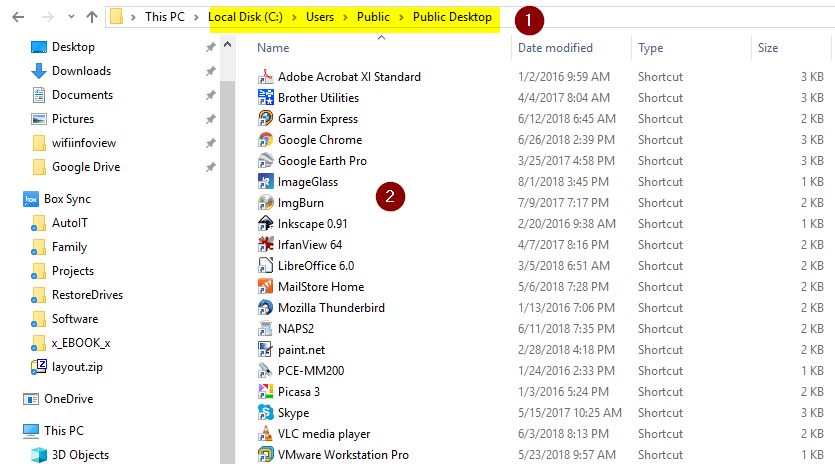Select the Picasa 3 shortcut icon

(x=265, y=392)
